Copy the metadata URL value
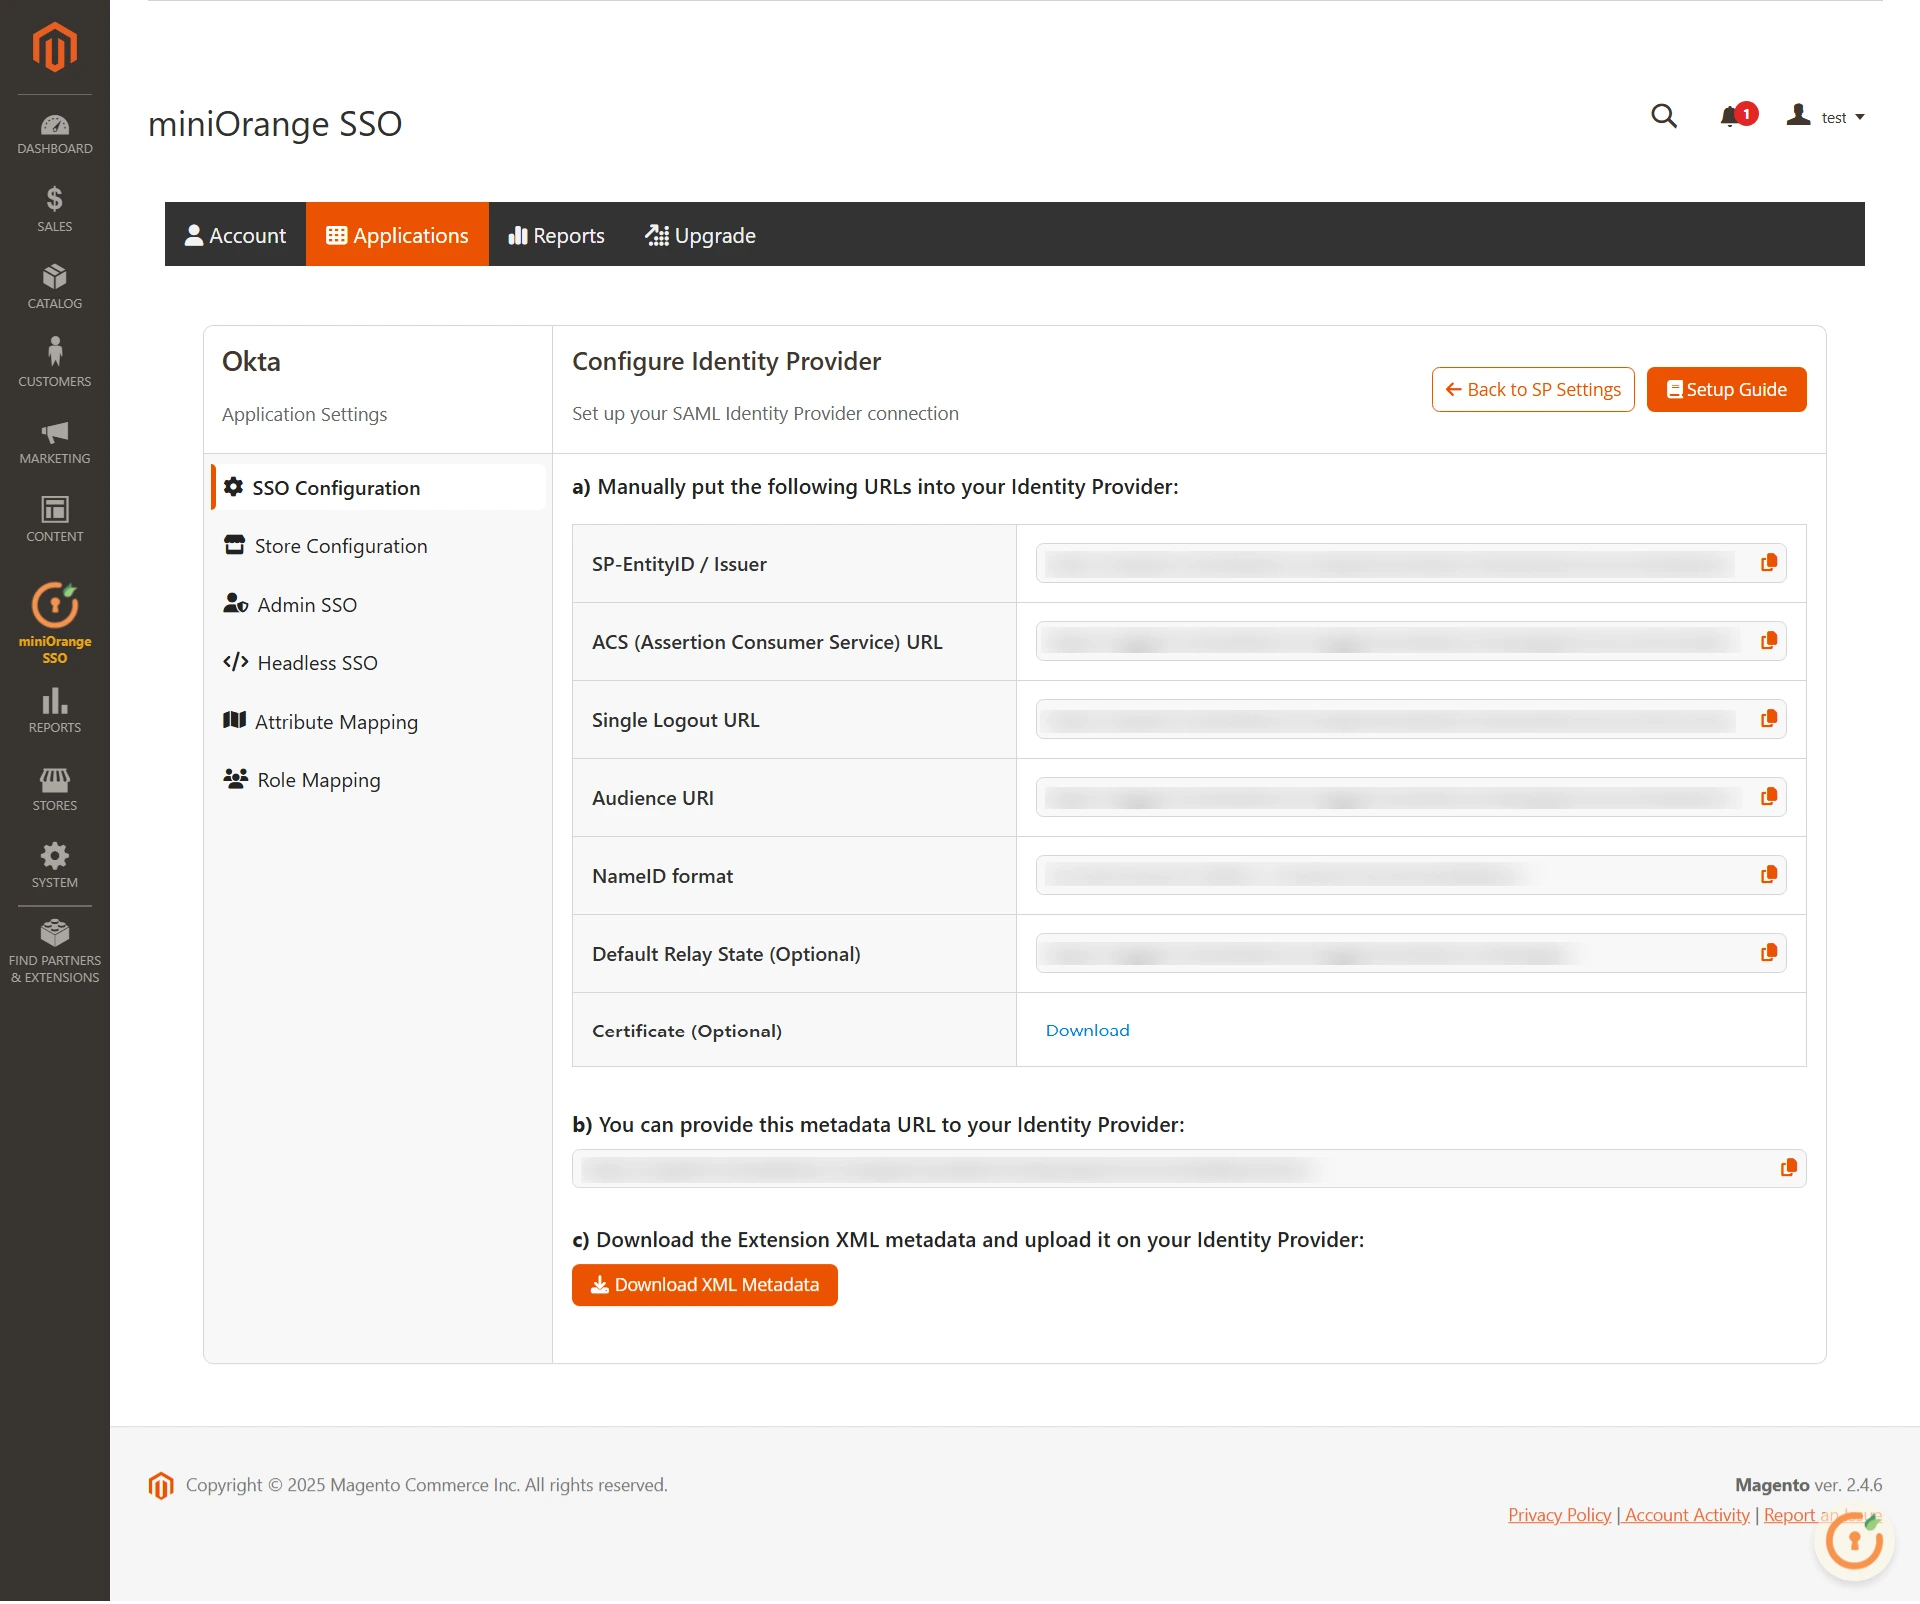 [1787, 1167]
